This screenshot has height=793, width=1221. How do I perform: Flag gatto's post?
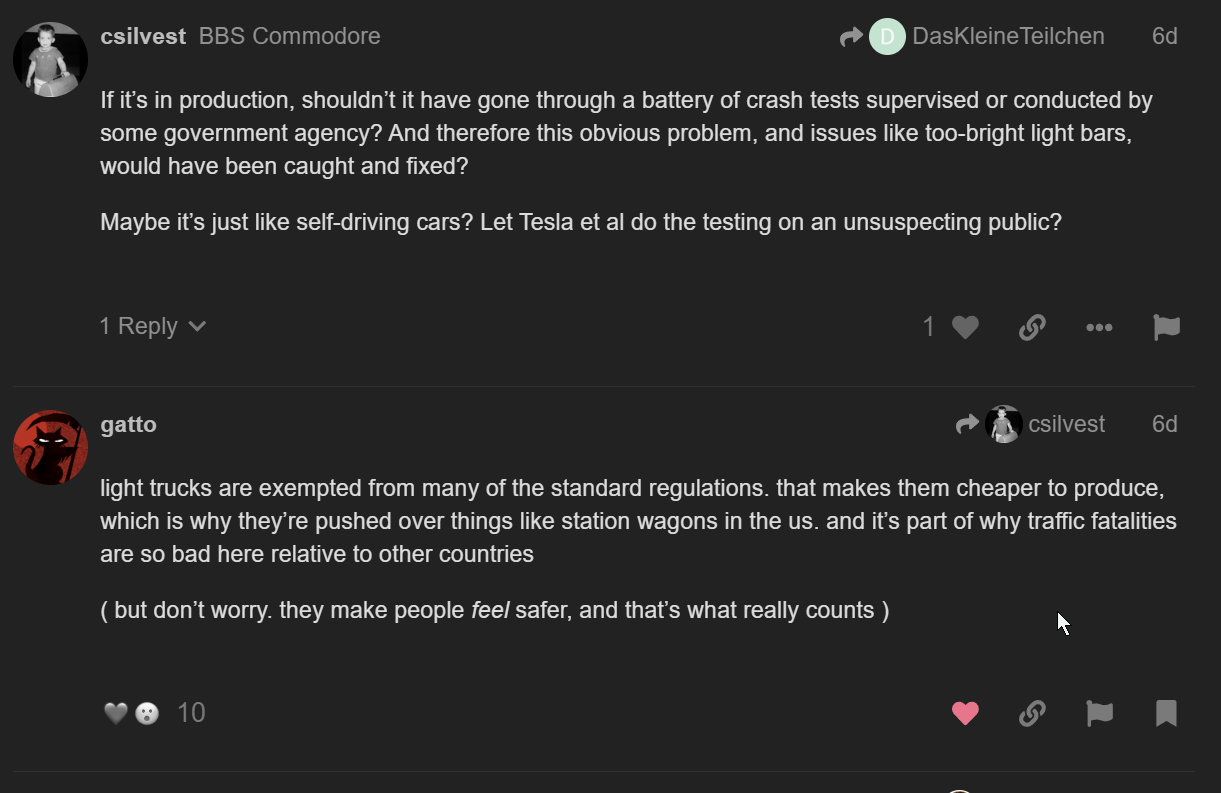pos(1099,713)
